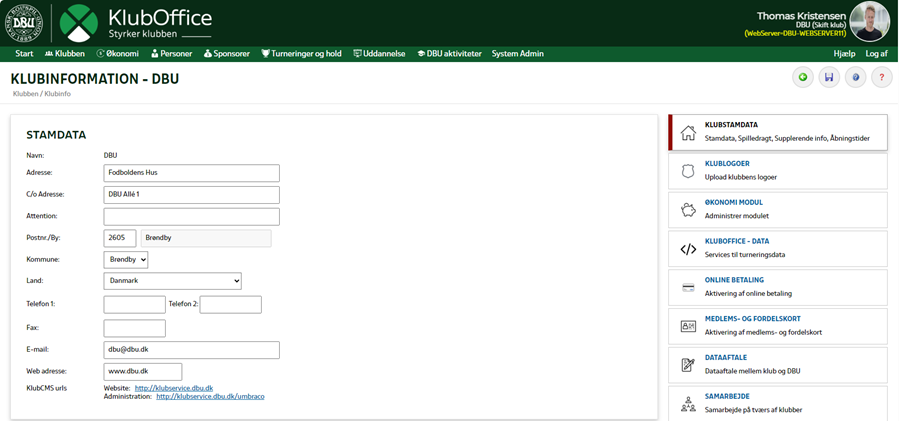Open the KLUBOFFICE - DATA section link
The image size is (900, 421).
pos(737,241)
